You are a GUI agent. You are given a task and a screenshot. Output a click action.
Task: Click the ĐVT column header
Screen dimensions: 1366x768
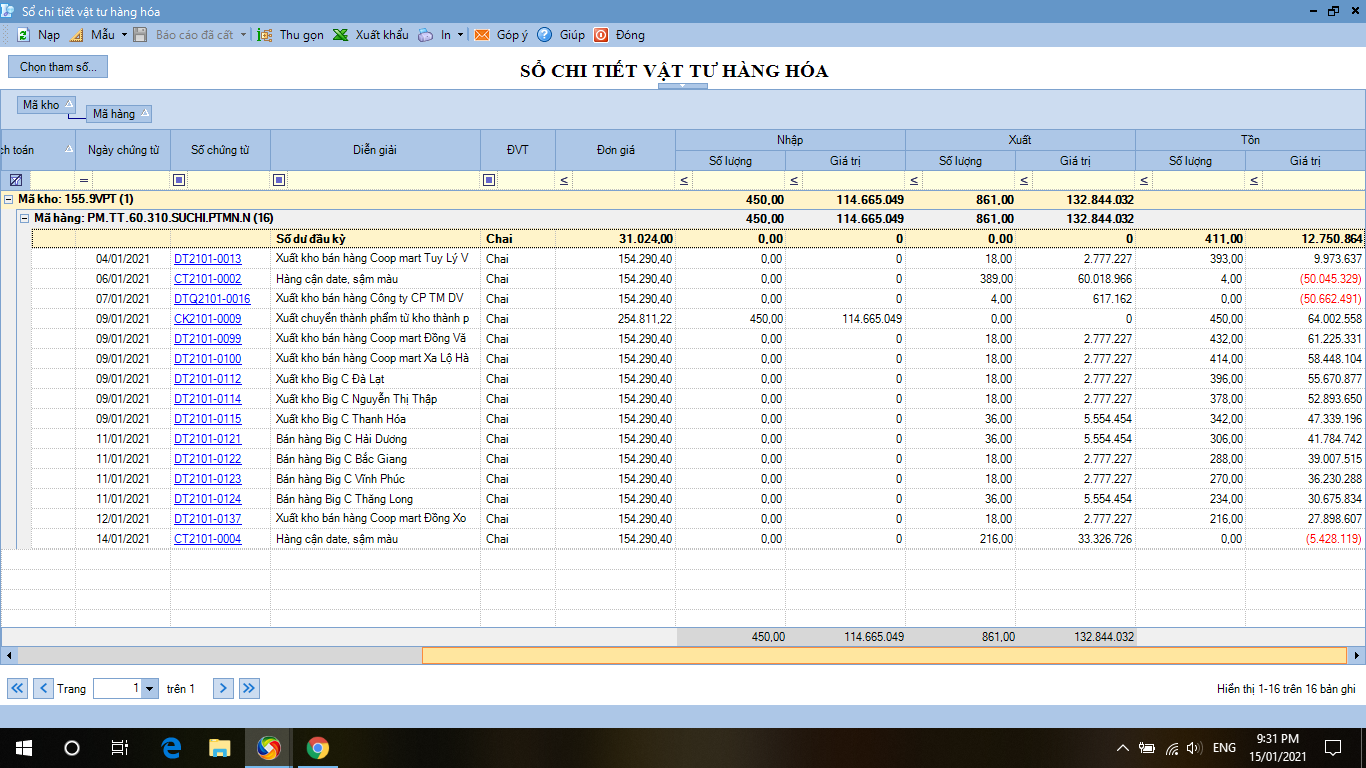click(518, 150)
